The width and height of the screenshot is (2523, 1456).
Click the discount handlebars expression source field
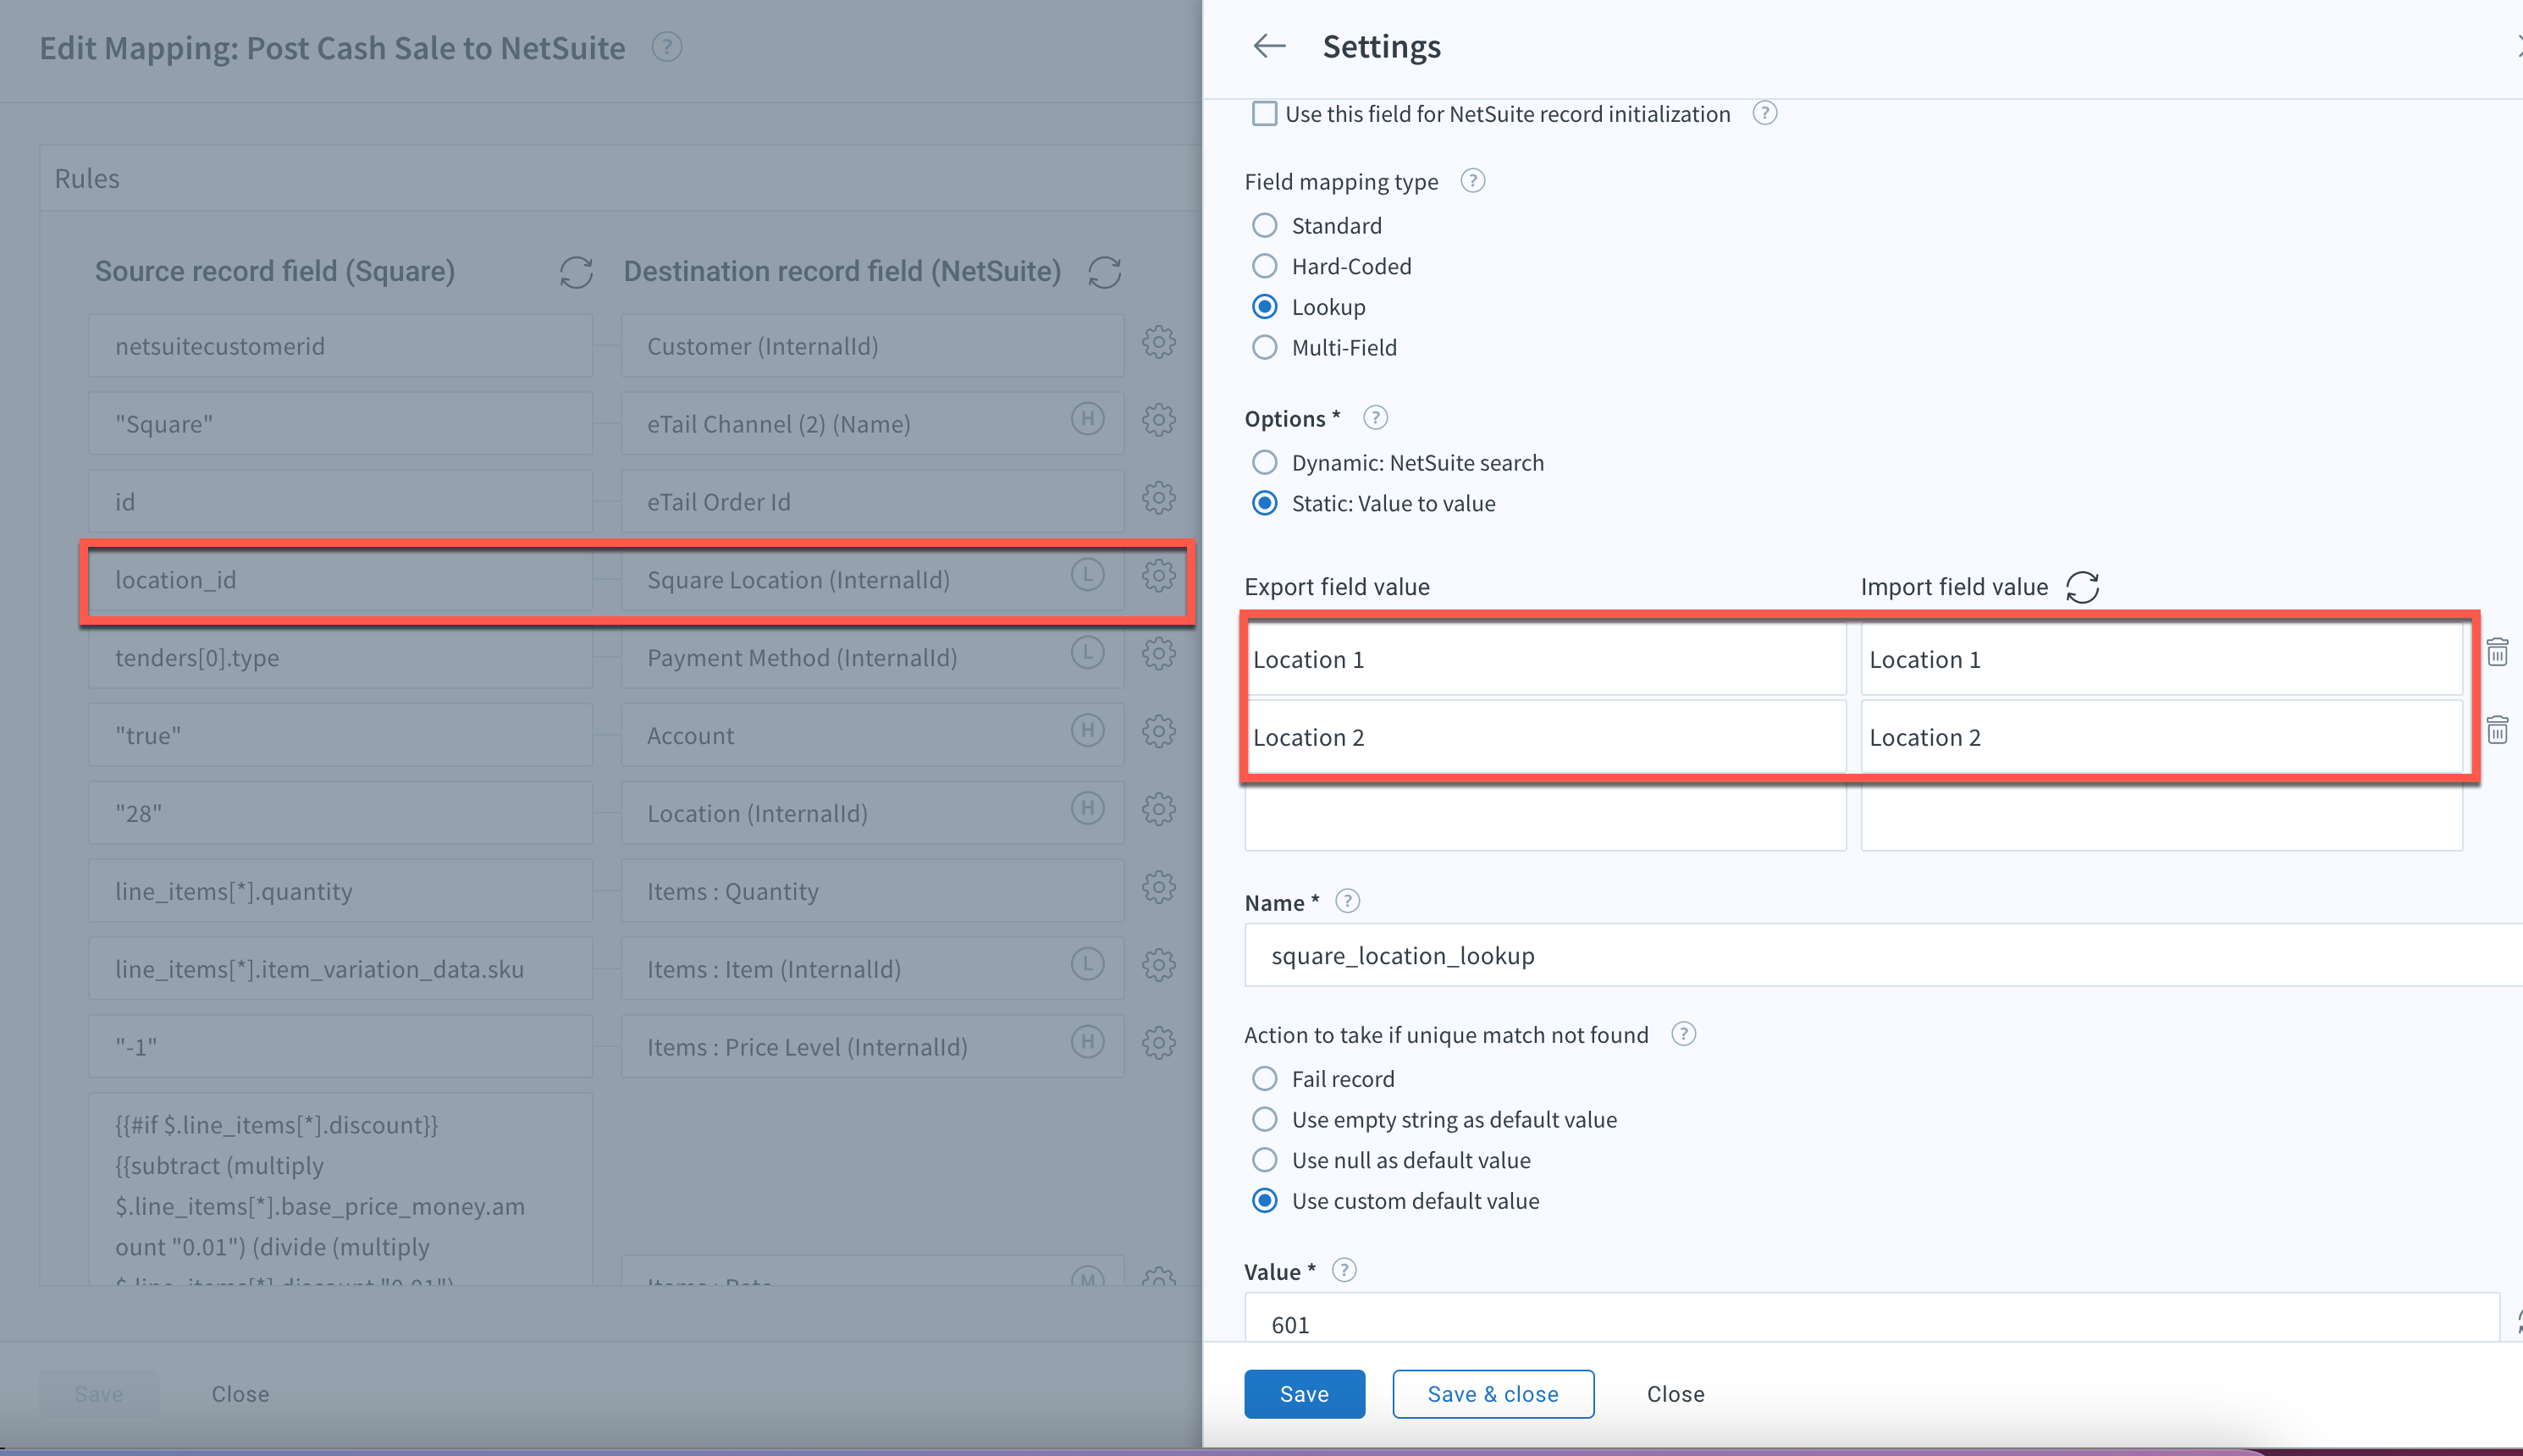click(340, 1189)
